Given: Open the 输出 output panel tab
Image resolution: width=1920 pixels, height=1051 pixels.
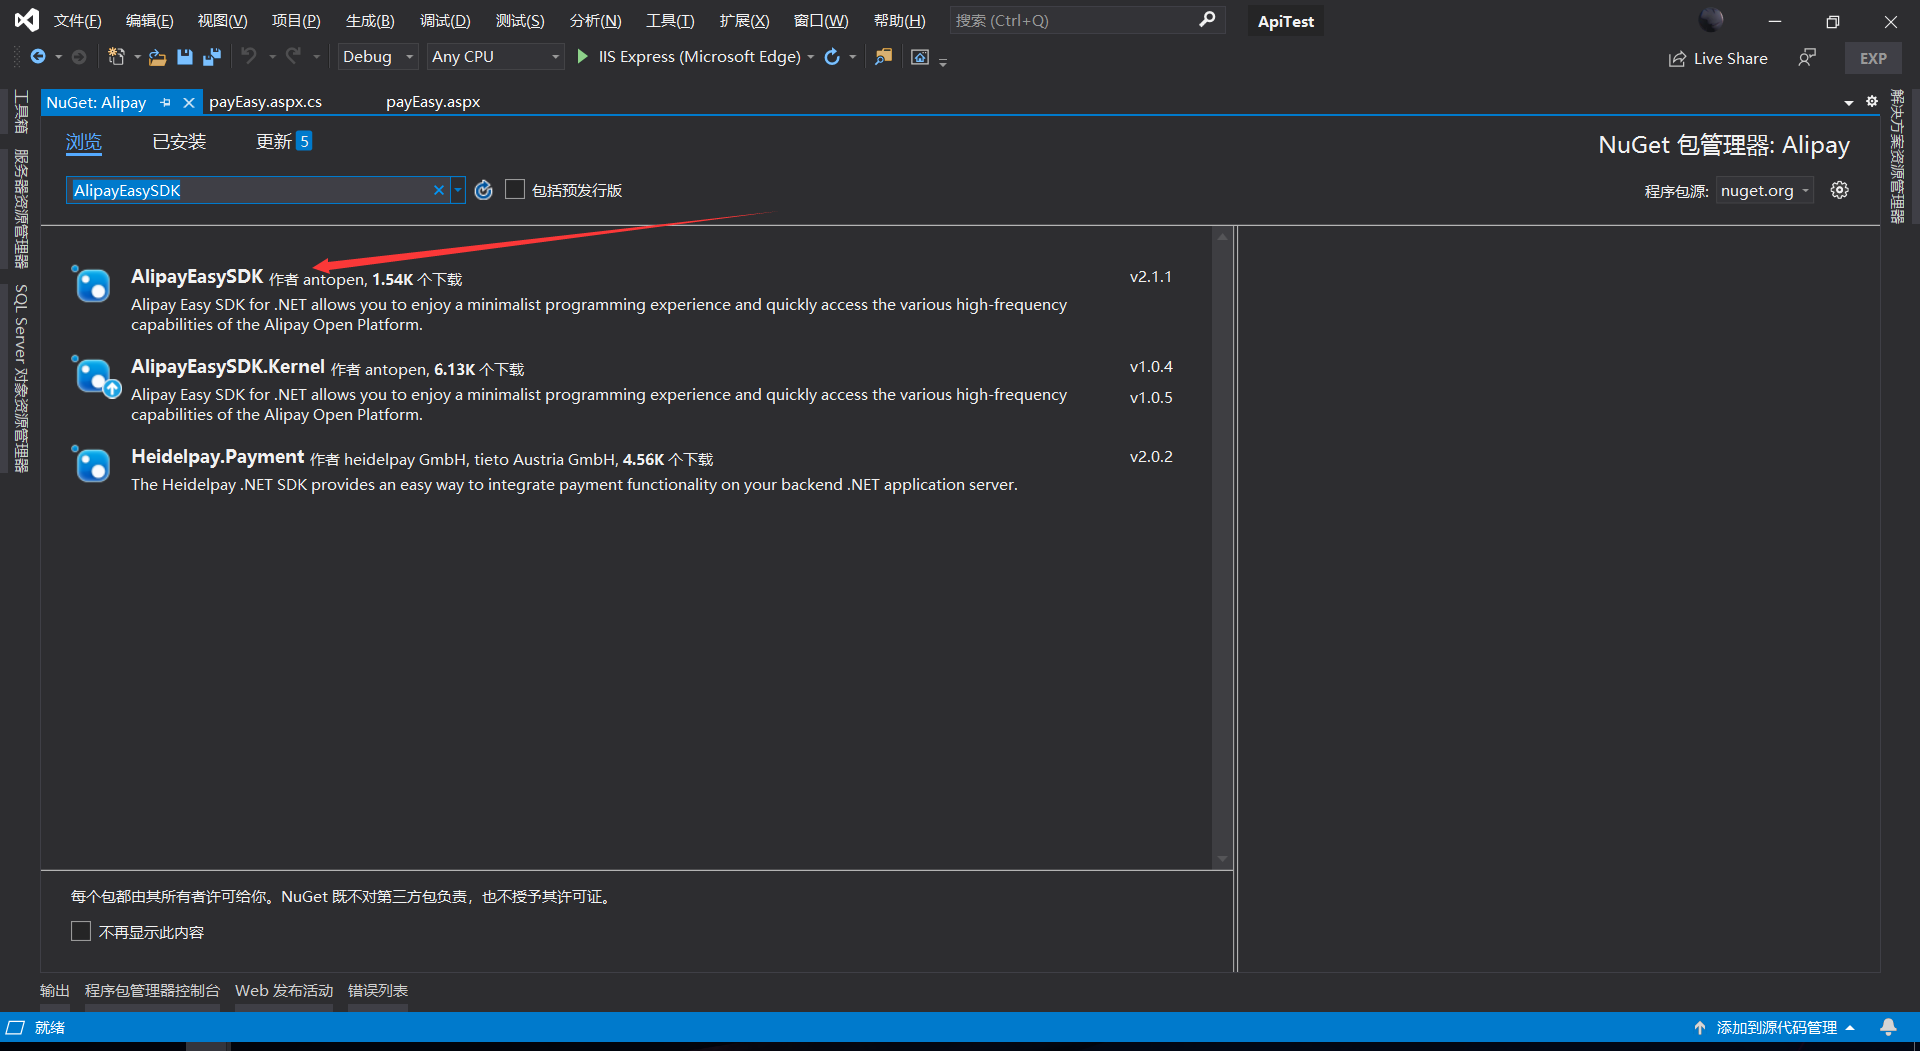Looking at the screenshot, I should pos(55,990).
